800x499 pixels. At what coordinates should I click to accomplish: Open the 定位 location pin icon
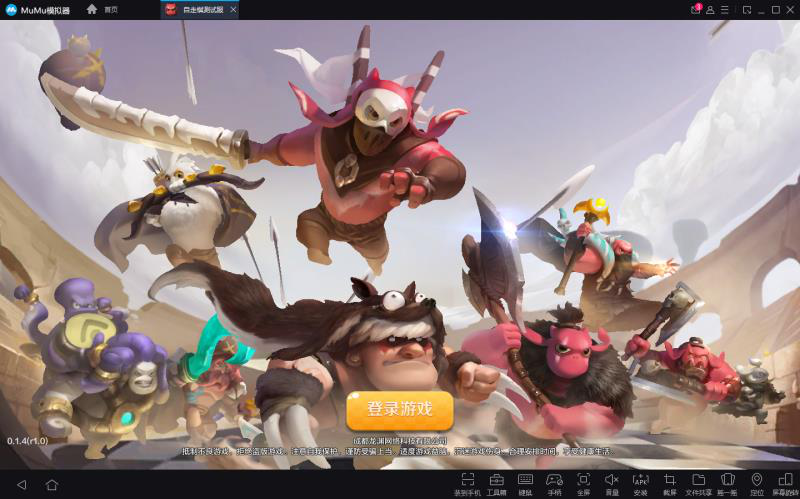tap(757, 484)
